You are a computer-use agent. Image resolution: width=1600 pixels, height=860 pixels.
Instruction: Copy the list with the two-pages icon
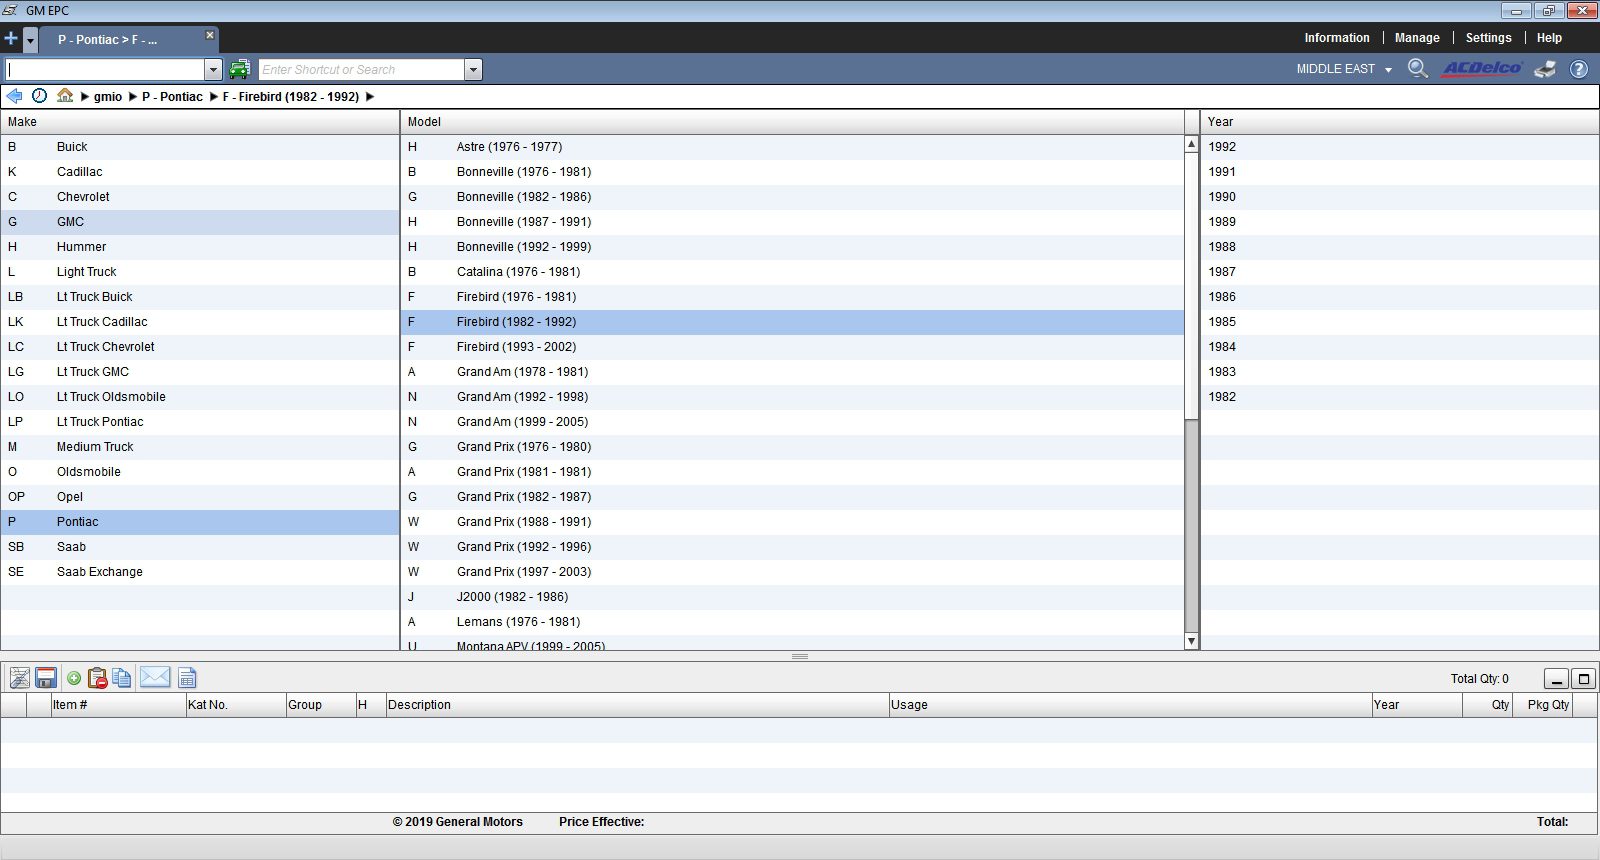pyautogui.click(x=122, y=678)
